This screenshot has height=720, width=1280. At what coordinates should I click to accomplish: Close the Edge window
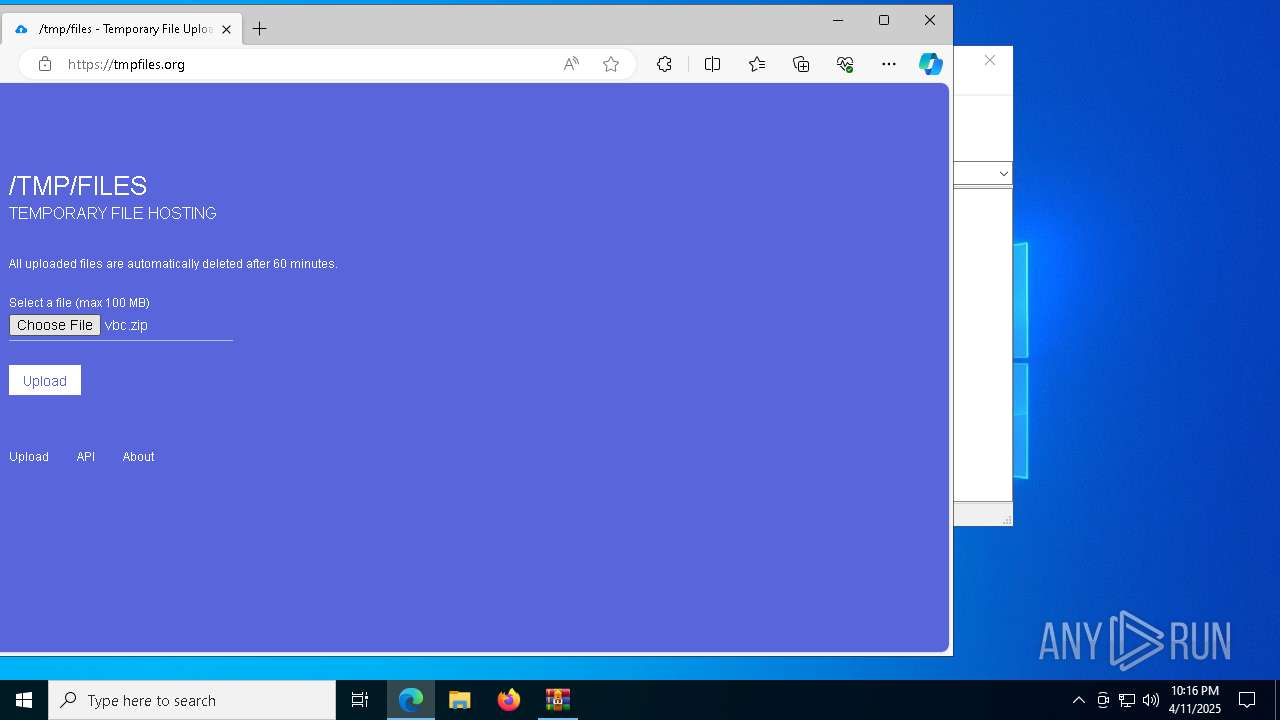(x=930, y=20)
